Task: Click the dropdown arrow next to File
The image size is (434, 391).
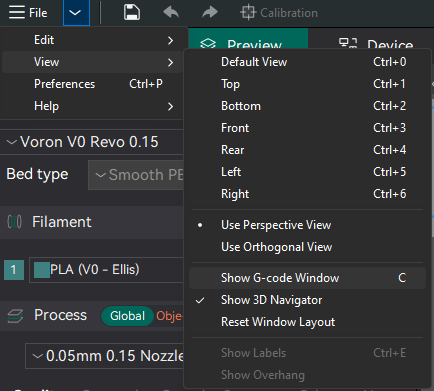Action: coord(76,13)
